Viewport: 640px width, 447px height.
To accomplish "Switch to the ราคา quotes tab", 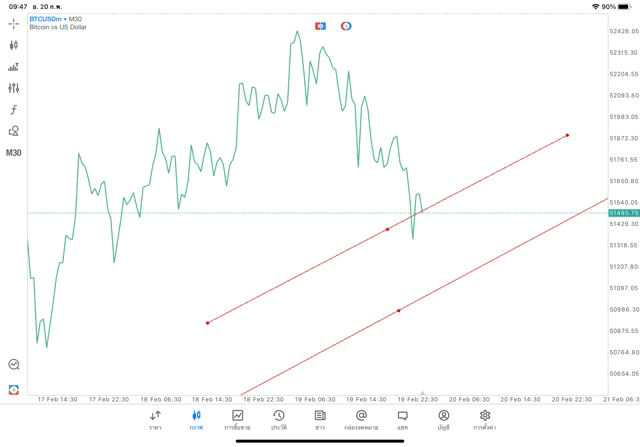I will tap(155, 419).
